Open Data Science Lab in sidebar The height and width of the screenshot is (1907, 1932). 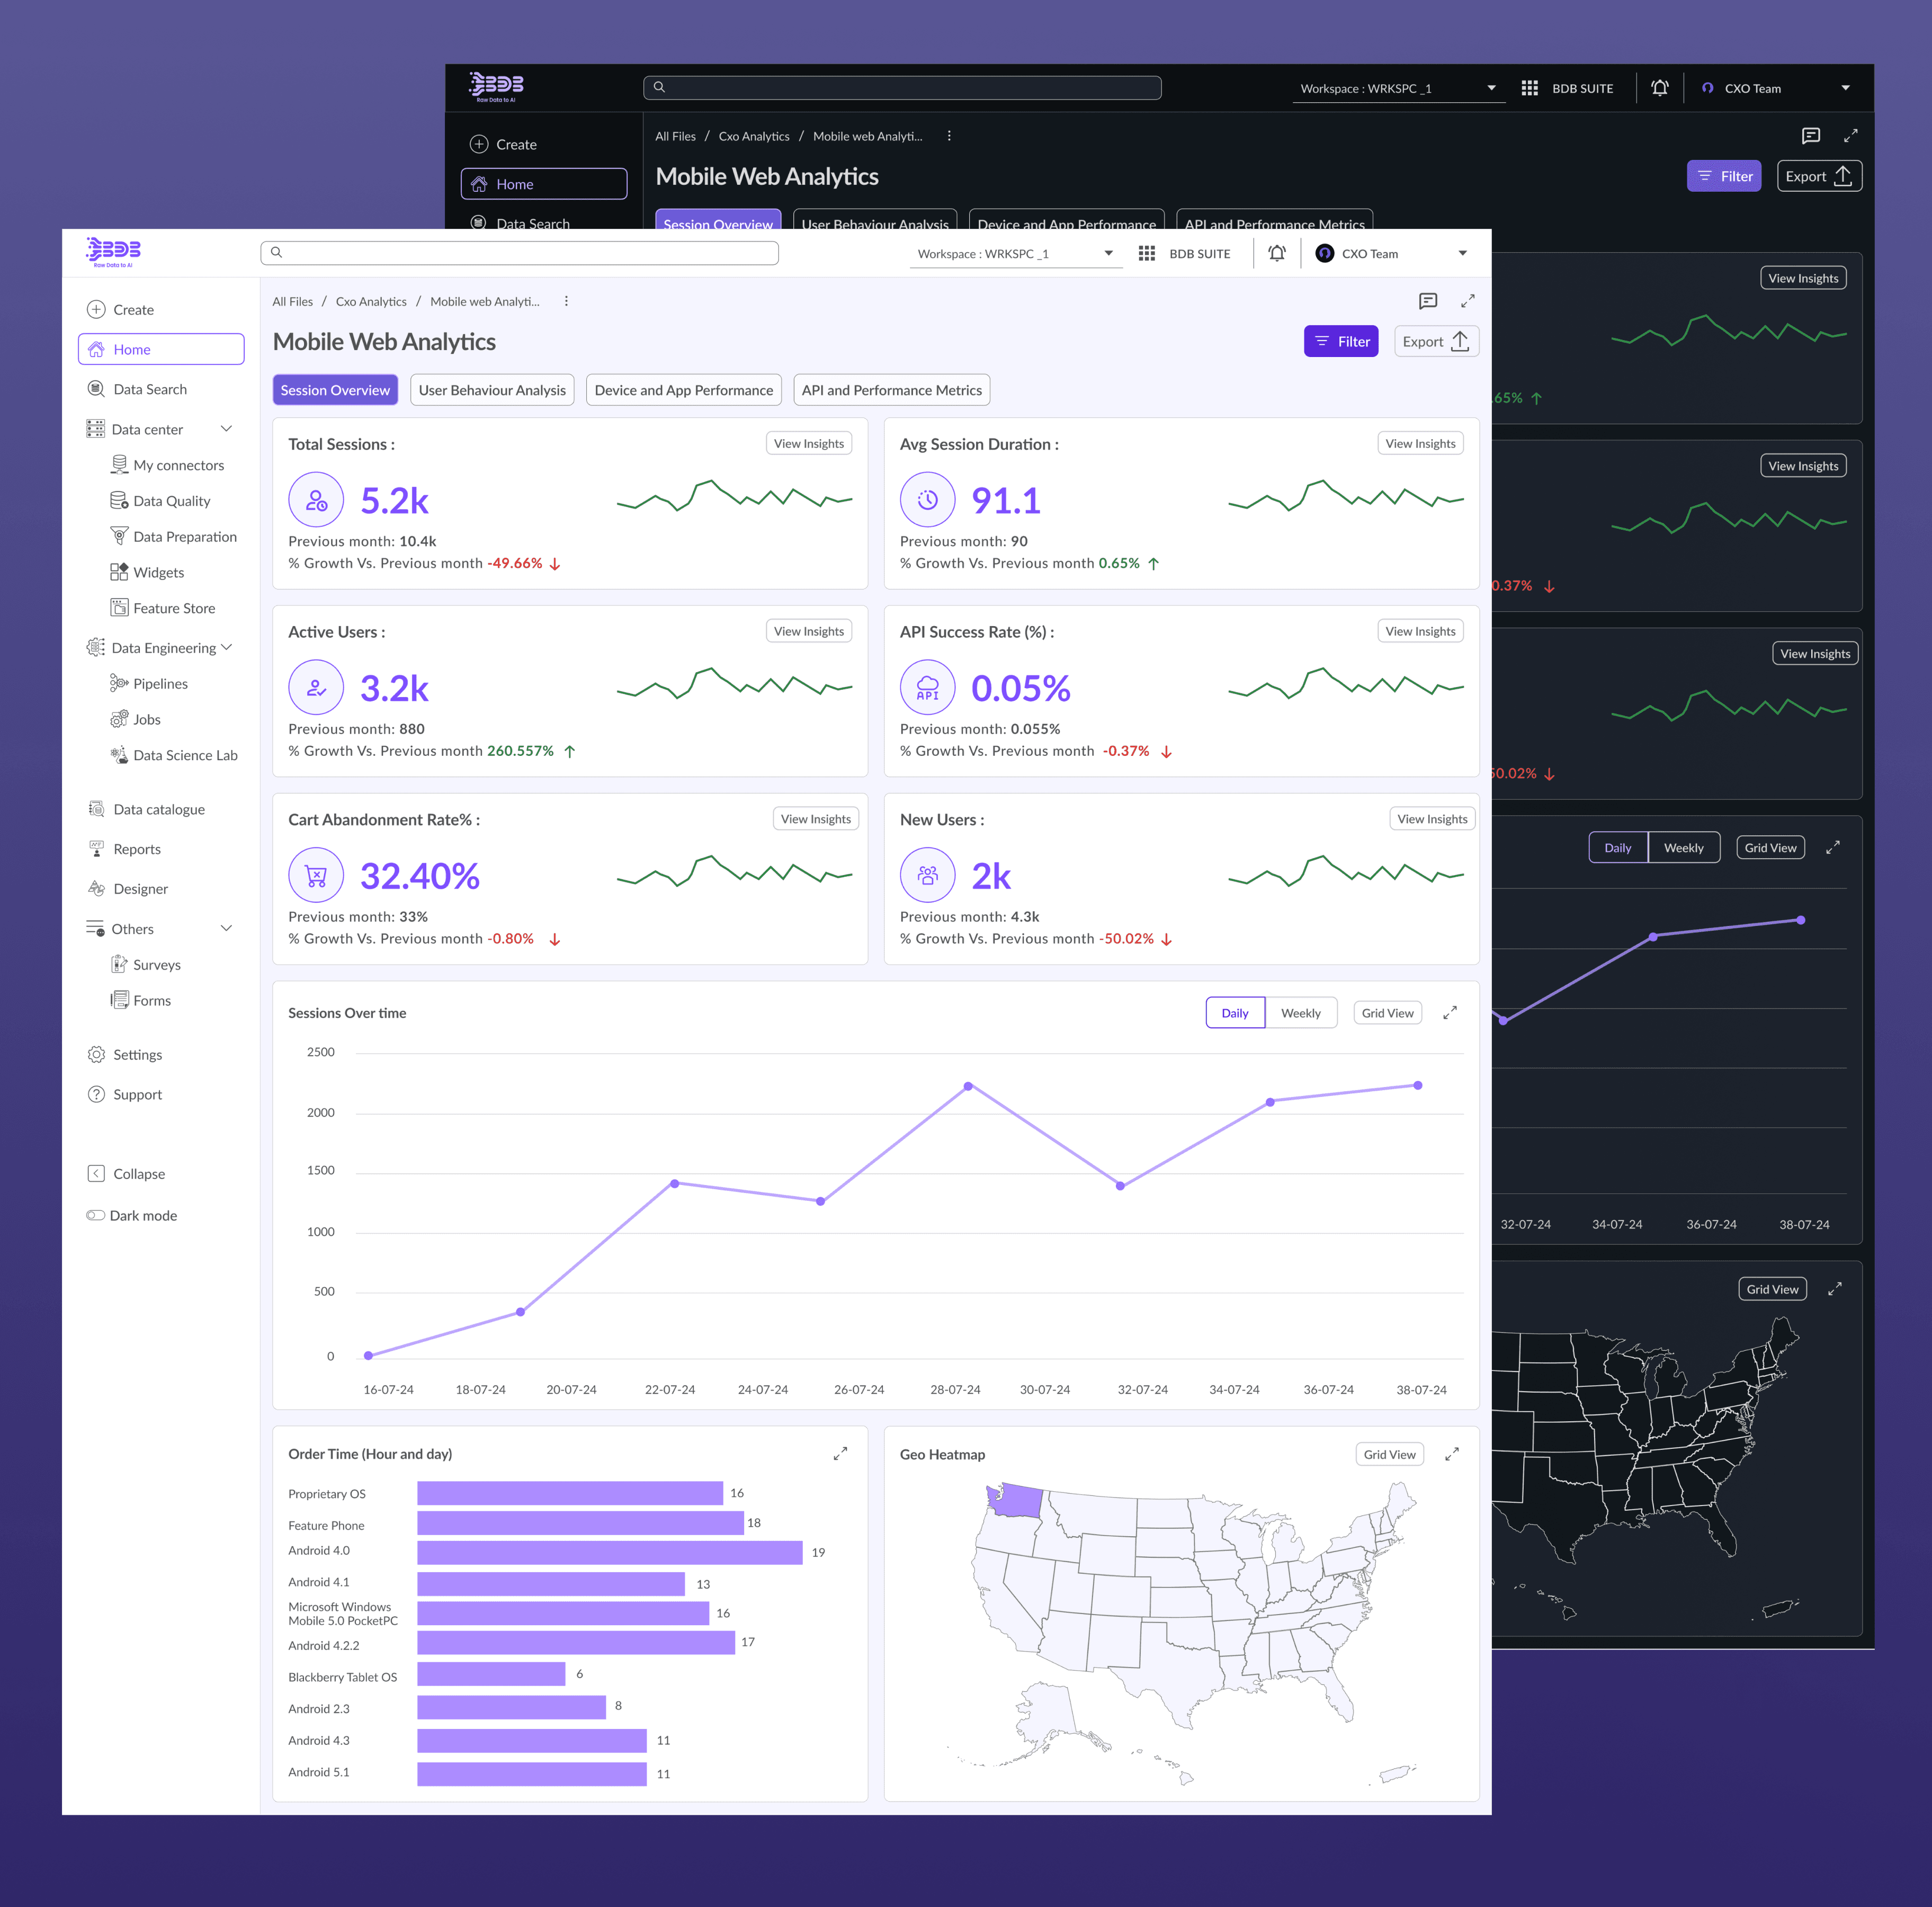click(x=185, y=755)
